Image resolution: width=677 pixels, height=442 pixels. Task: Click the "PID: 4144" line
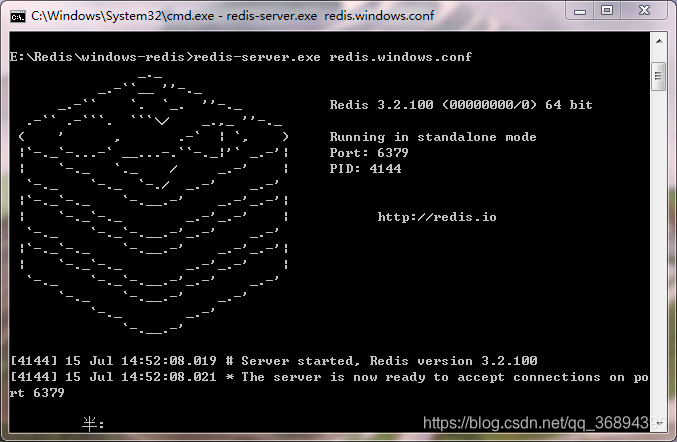coord(365,169)
